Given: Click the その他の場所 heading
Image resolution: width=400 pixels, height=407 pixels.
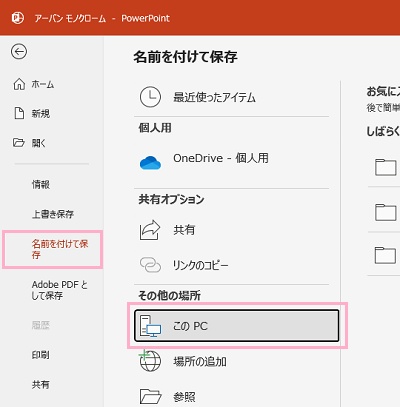Looking at the screenshot, I should [x=169, y=295].
